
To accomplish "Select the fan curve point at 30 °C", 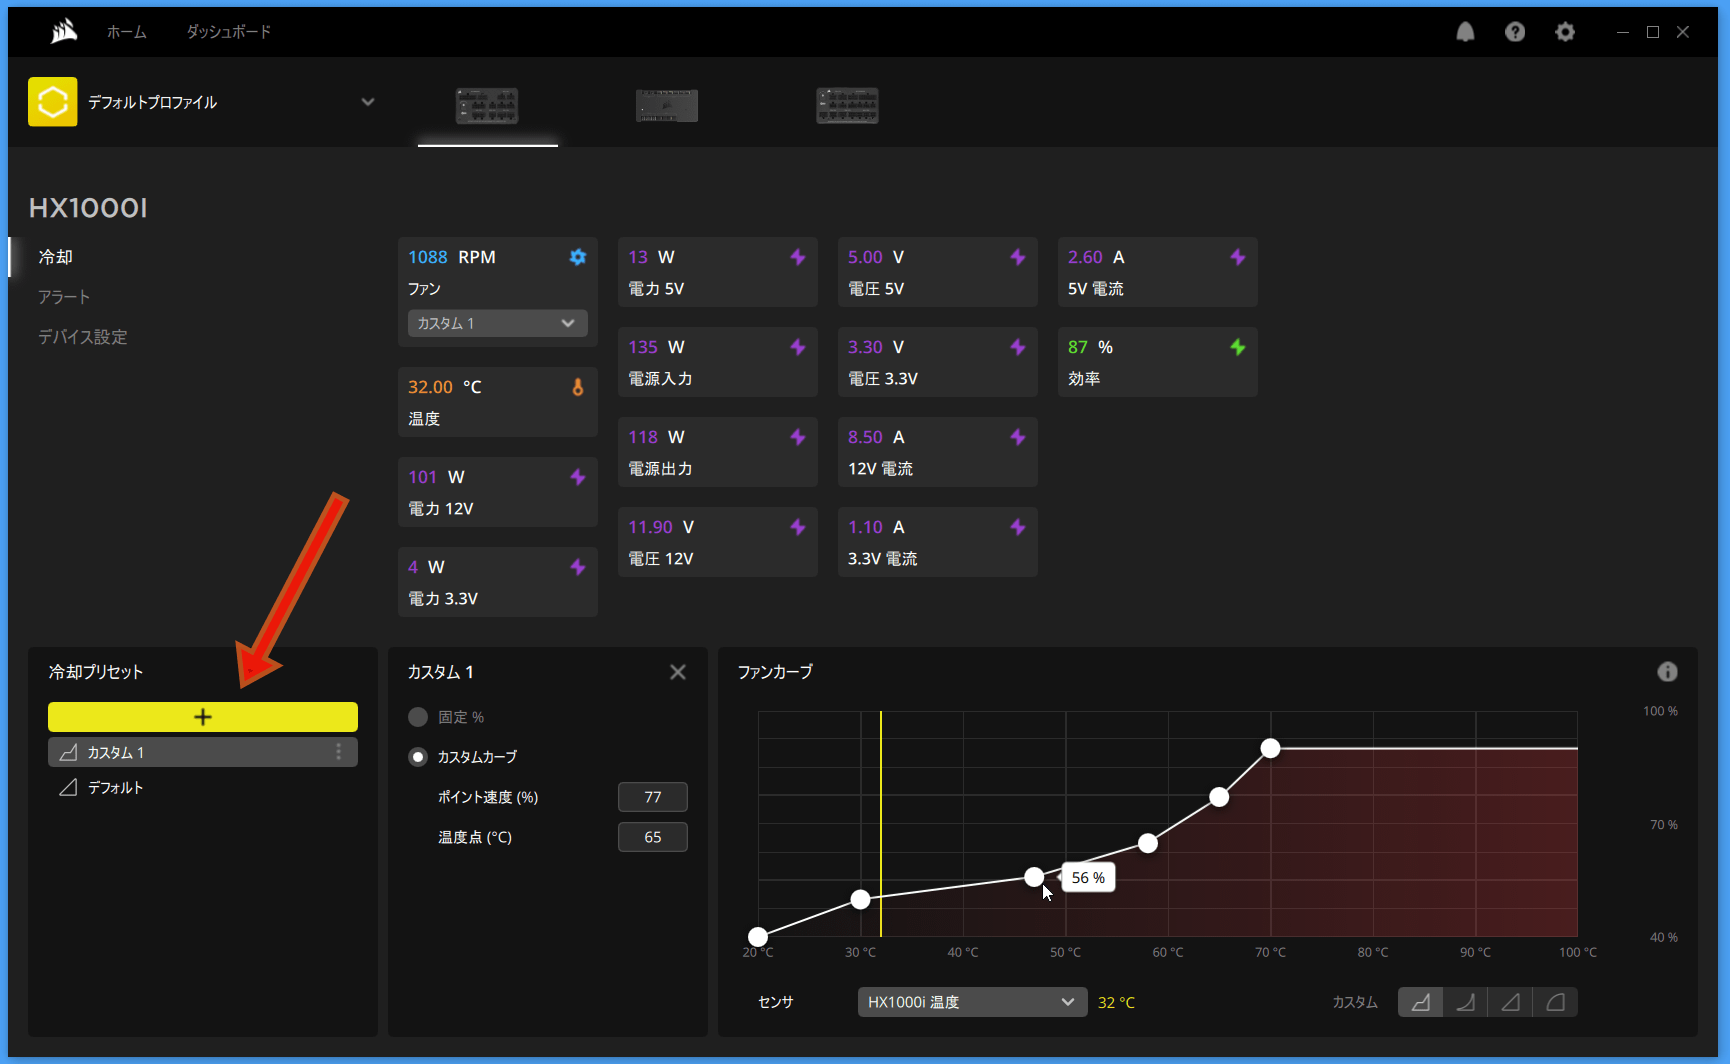I will pyautogui.click(x=860, y=899).
